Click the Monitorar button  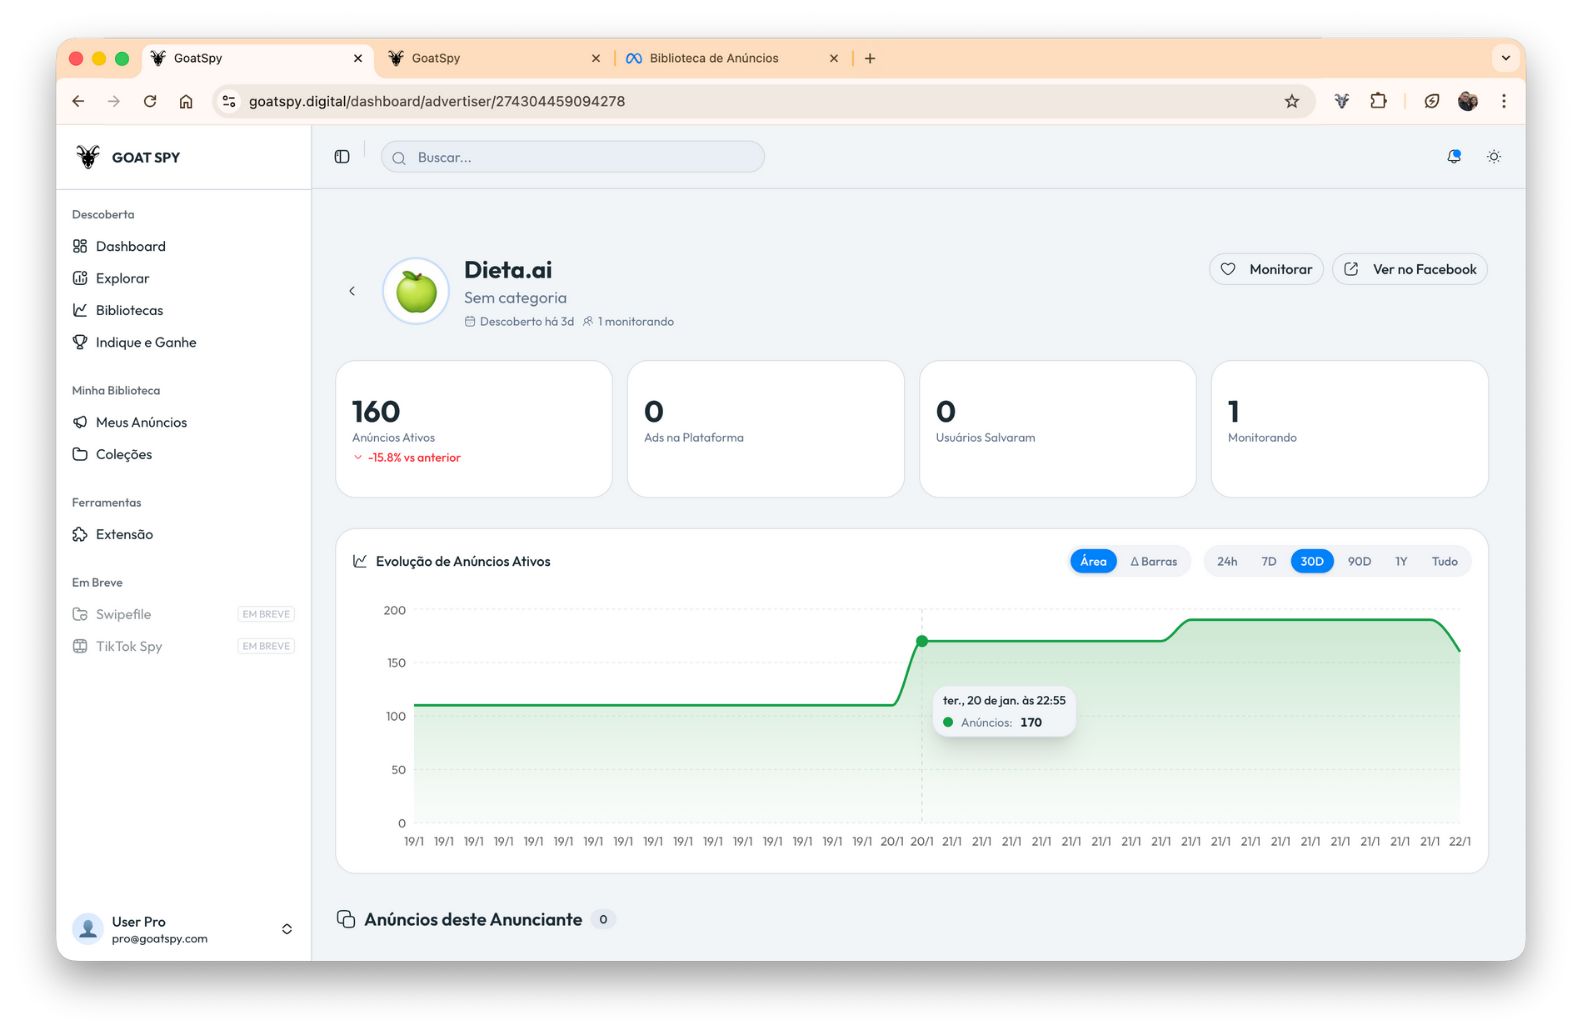point(1266,269)
